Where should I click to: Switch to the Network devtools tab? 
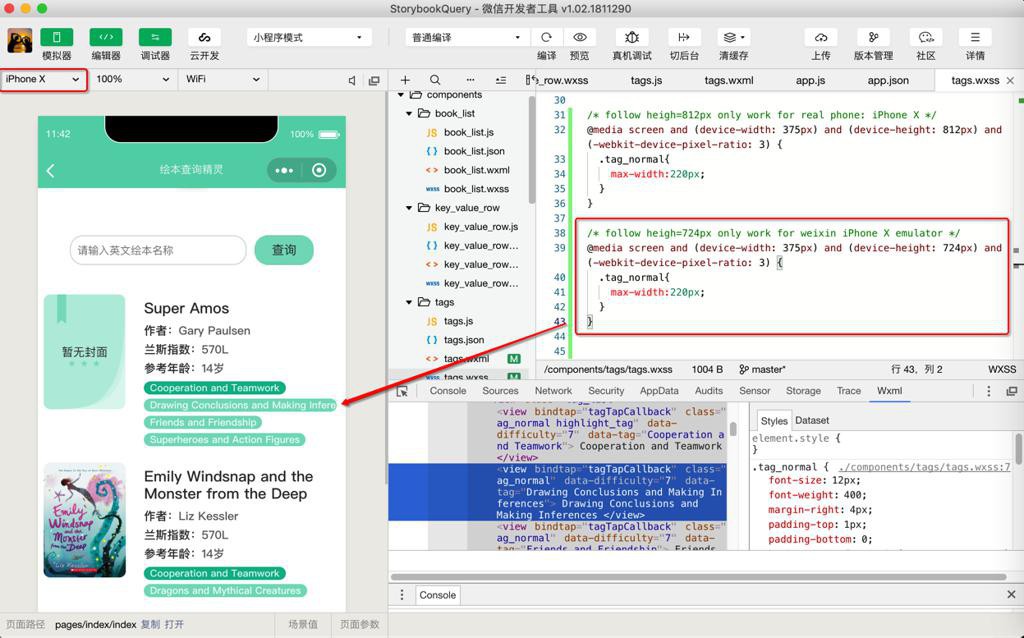[553, 391]
